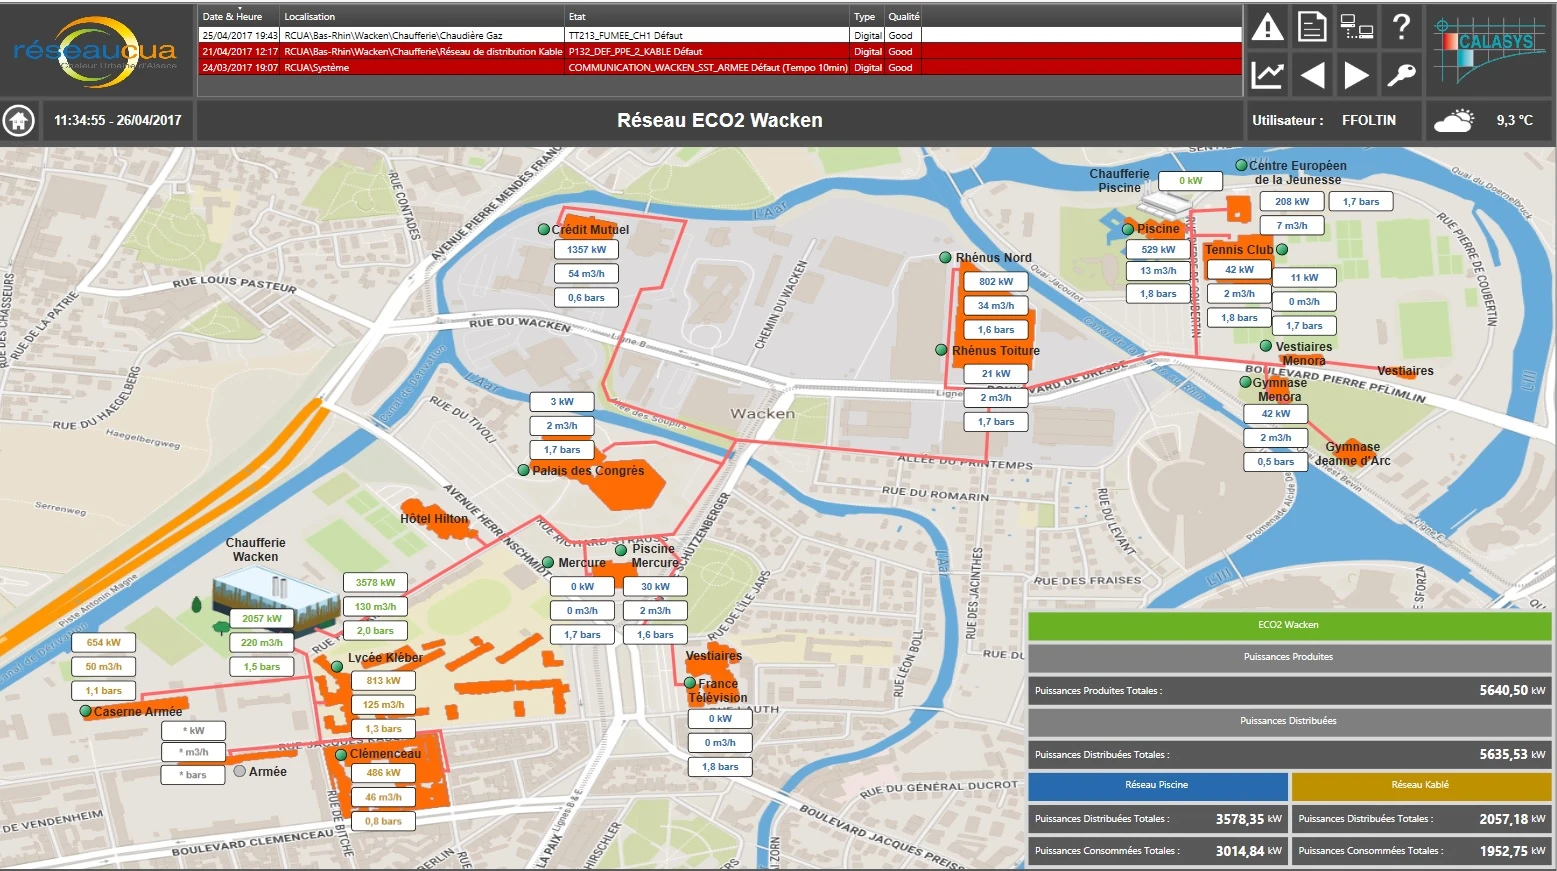Image resolution: width=1557 pixels, height=871 pixels.
Task: Switch to the Réseau Kablé tab
Action: (1419, 786)
